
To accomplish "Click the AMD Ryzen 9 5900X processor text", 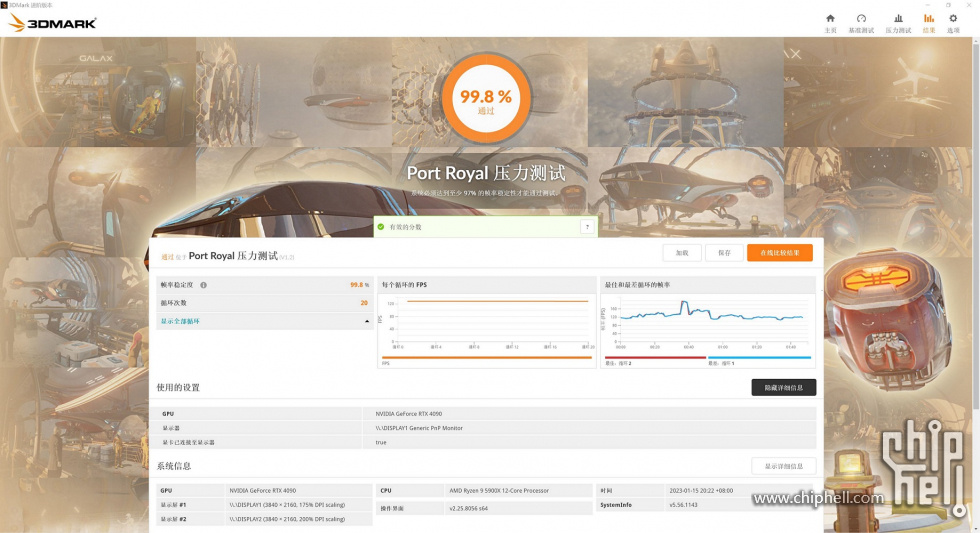I will point(499,491).
